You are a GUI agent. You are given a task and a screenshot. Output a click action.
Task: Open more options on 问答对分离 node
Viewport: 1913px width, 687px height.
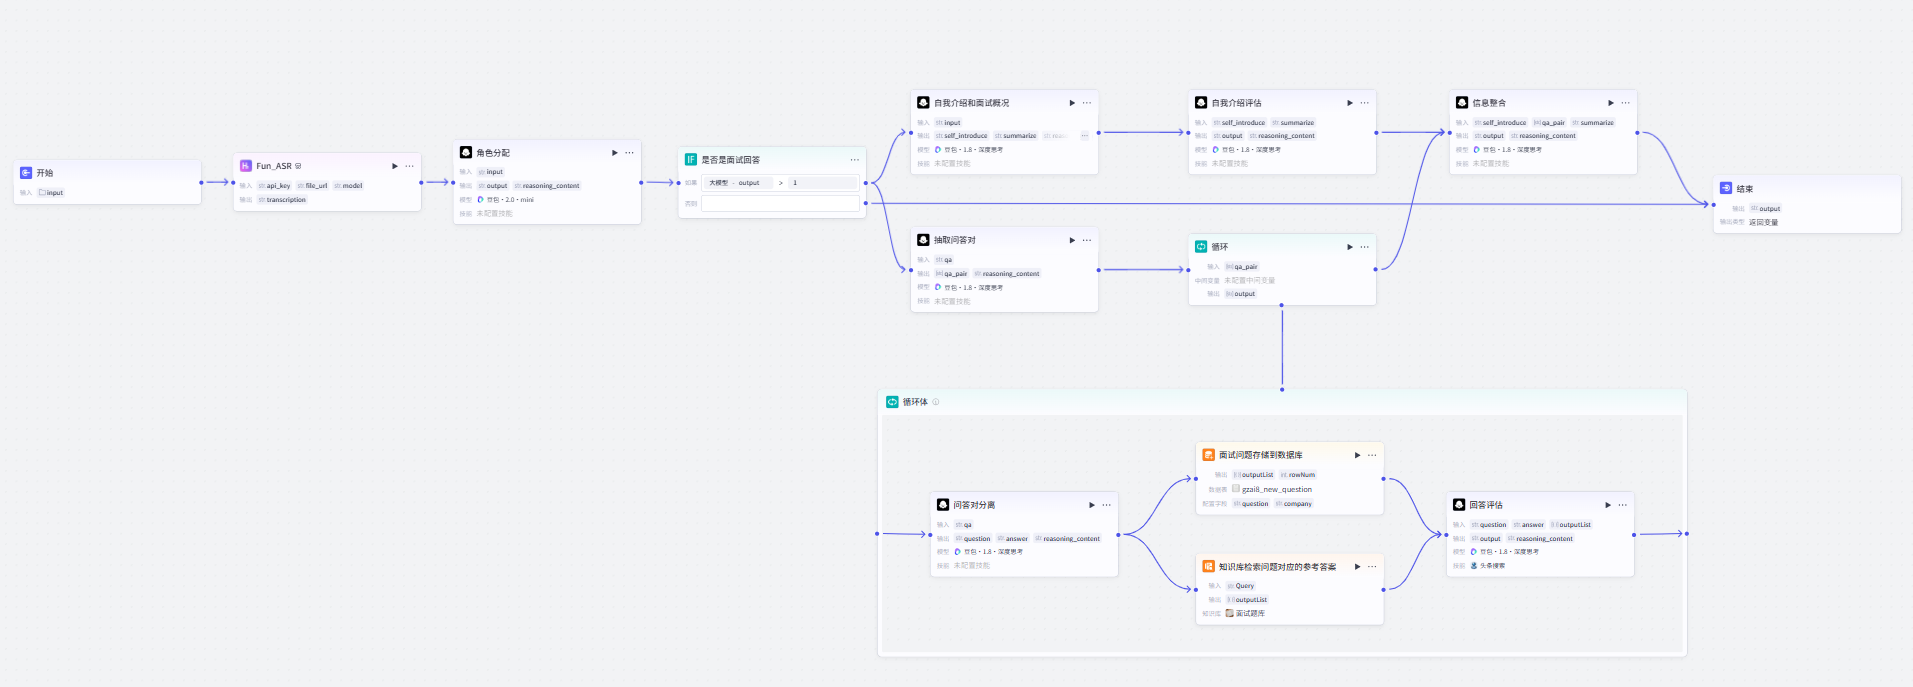(1107, 505)
